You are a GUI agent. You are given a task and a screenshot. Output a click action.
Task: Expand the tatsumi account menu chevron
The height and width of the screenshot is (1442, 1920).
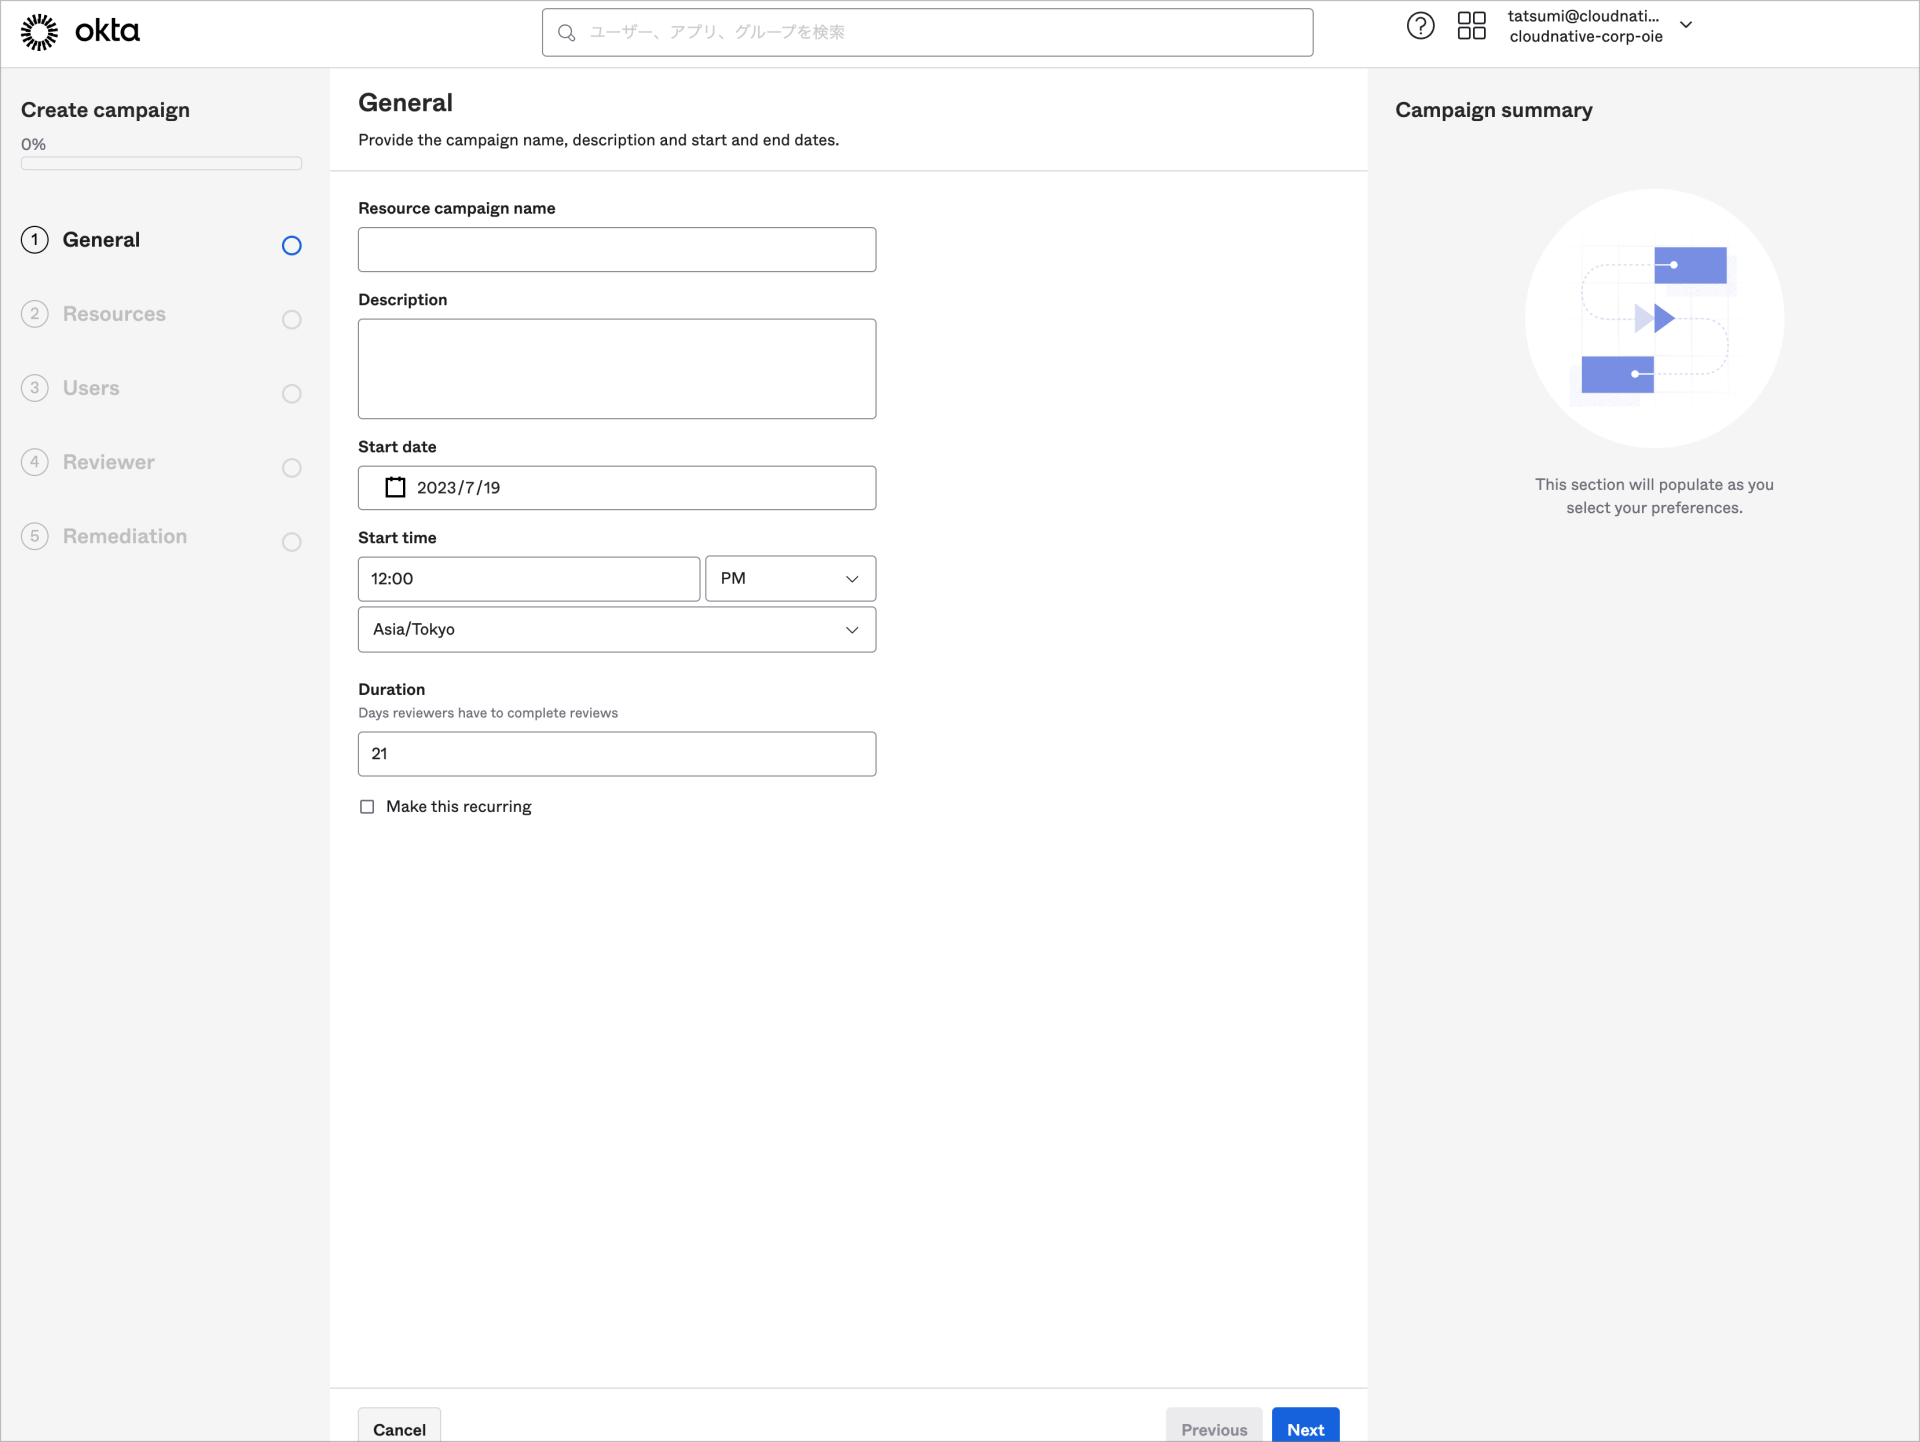[1687, 26]
